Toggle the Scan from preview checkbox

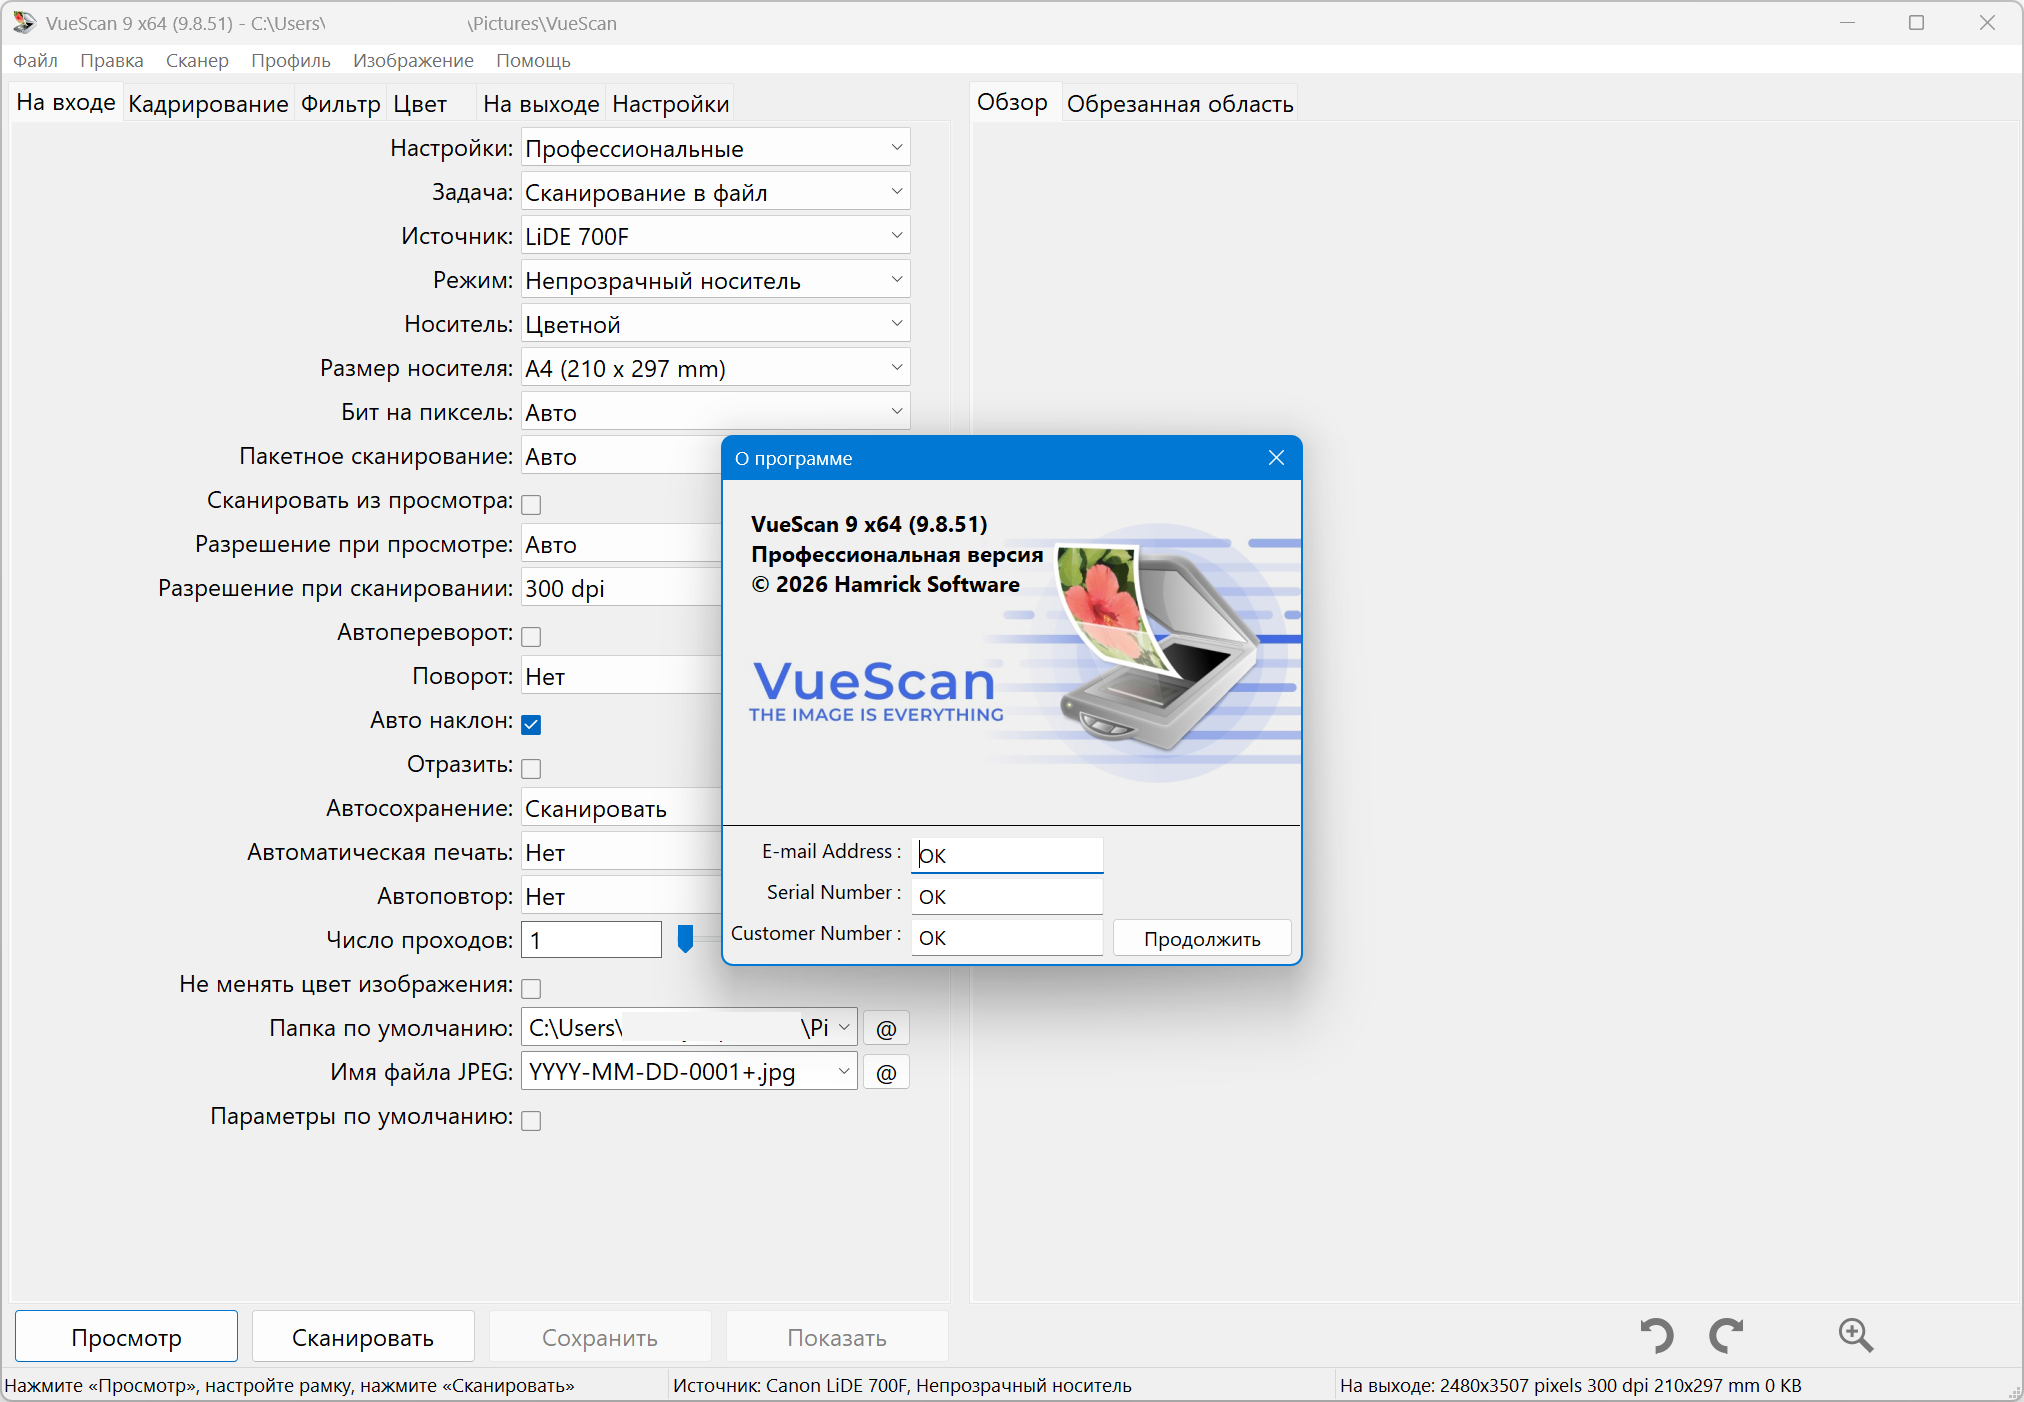(x=532, y=504)
